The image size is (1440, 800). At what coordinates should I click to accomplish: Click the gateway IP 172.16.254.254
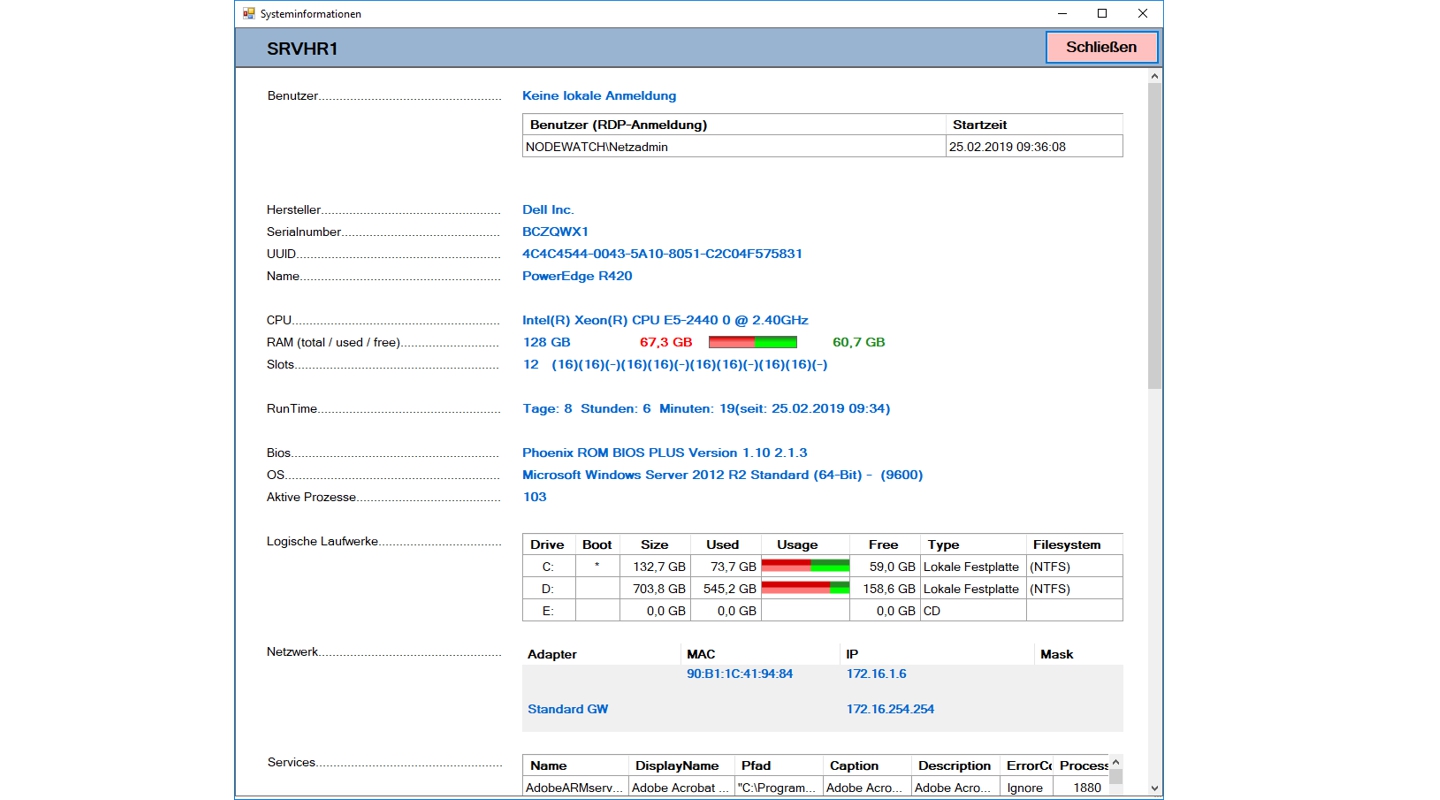pos(890,709)
